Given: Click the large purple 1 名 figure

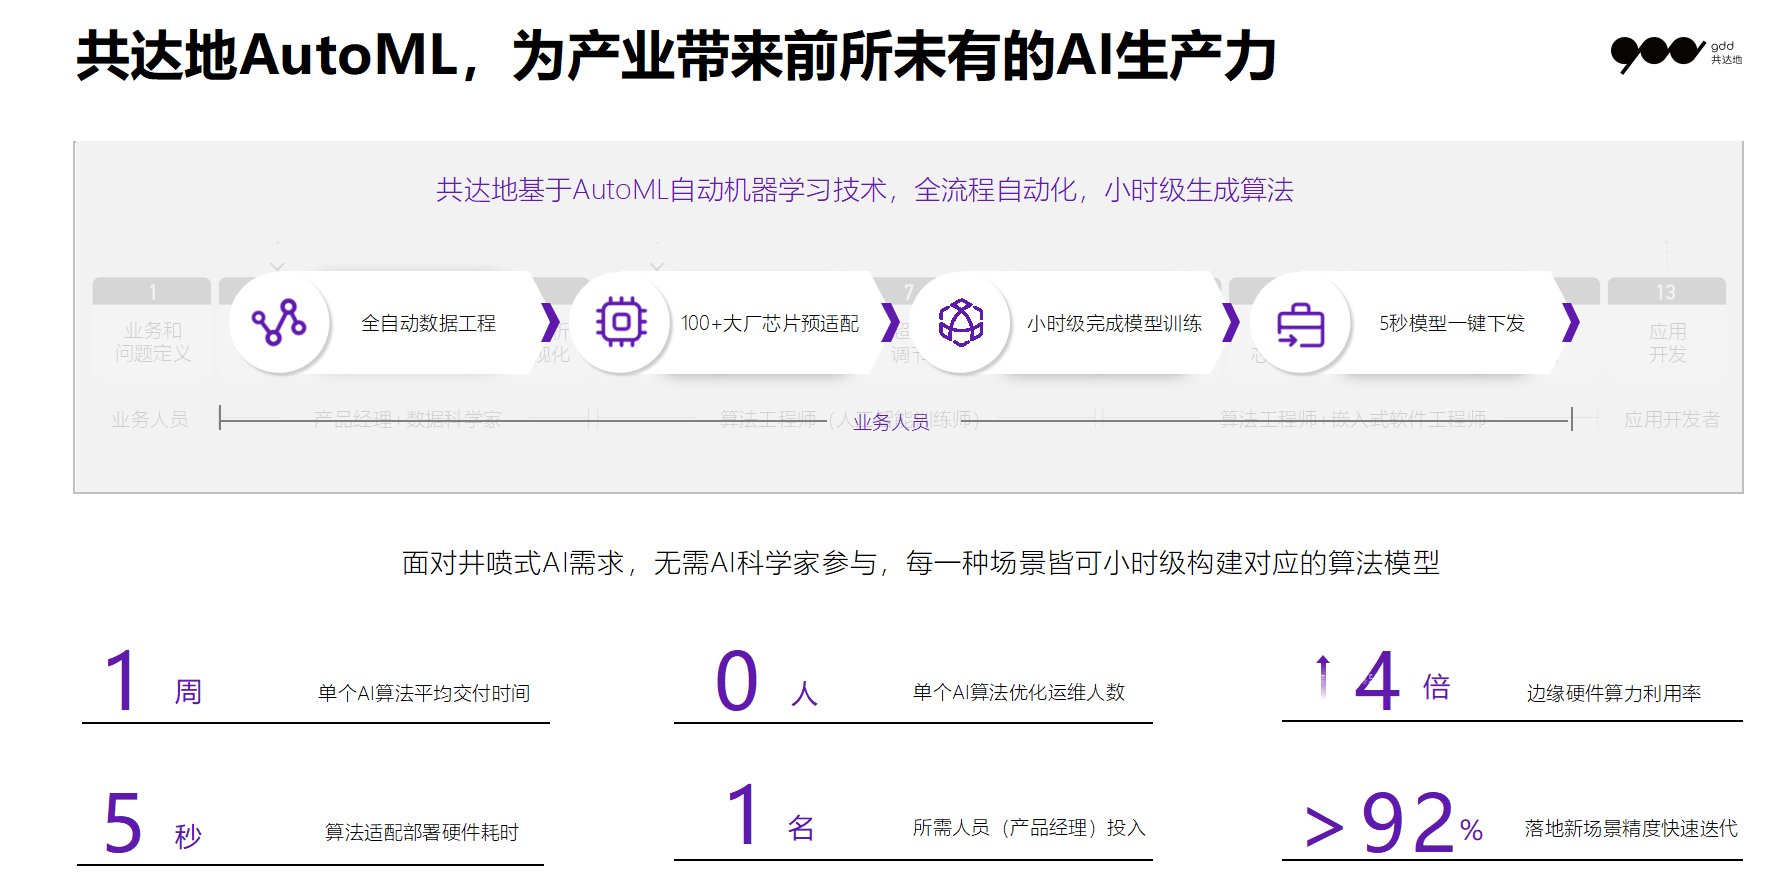Looking at the screenshot, I should (771, 816).
